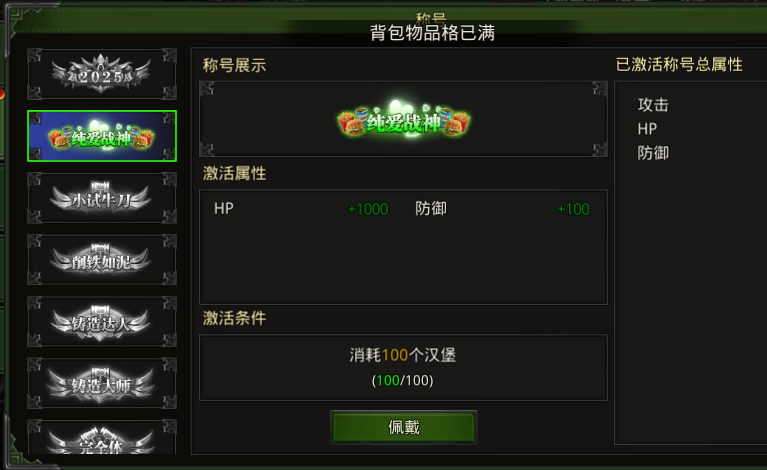Click the 防御 +100 bonus value
This screenshot has width=767, height=470.
coord(573,209)
